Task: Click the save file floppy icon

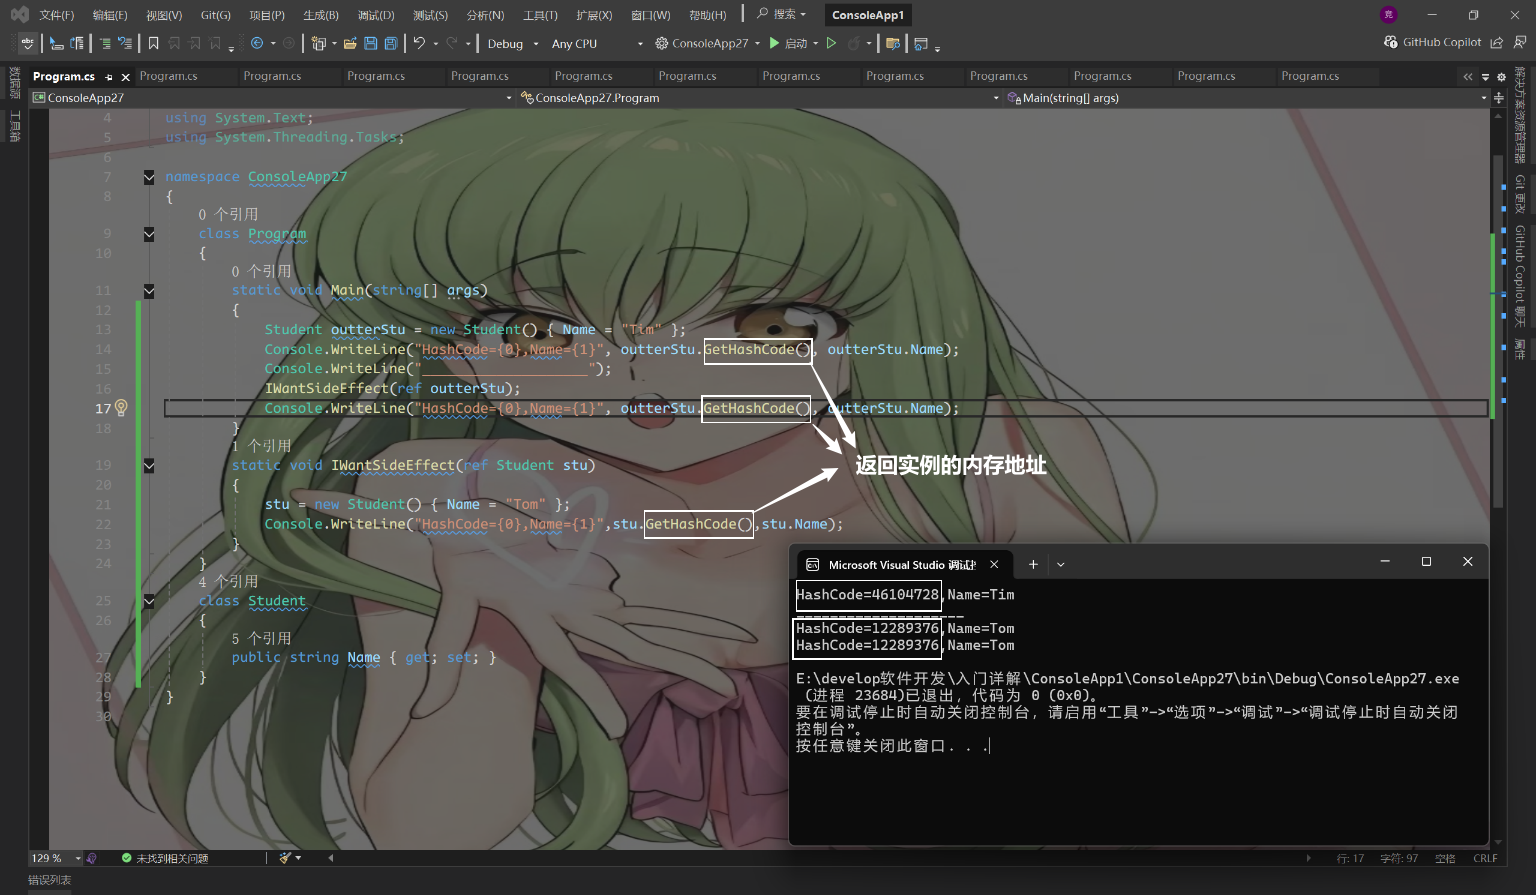Action: 371,43
